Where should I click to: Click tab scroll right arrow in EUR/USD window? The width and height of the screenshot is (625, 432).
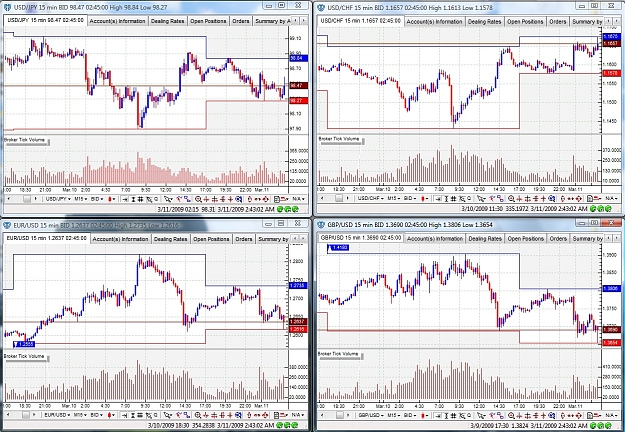[303, 239]
